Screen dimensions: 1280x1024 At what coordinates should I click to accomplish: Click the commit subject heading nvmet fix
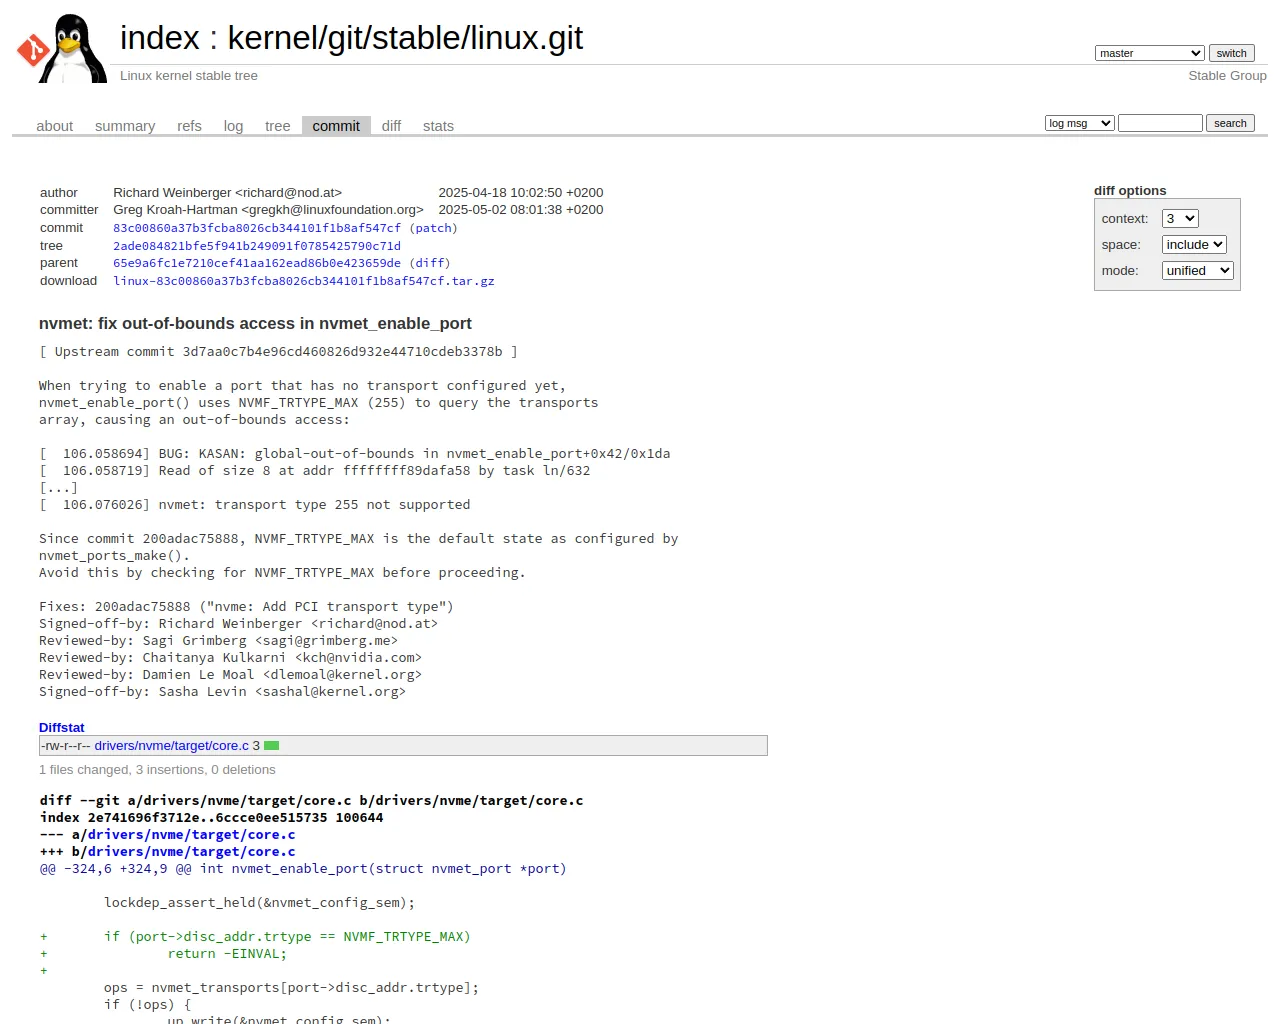click(255, 323)
